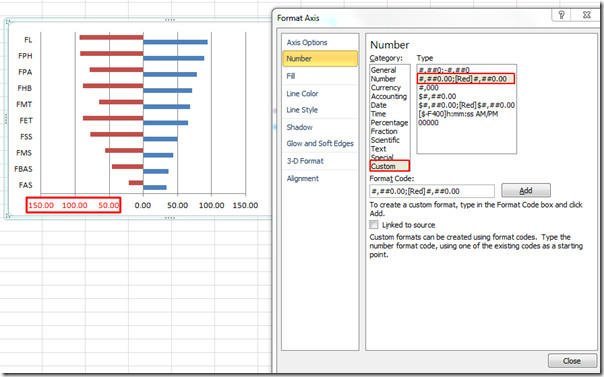Go to Glow and Soft Edges

coord(320,143)
